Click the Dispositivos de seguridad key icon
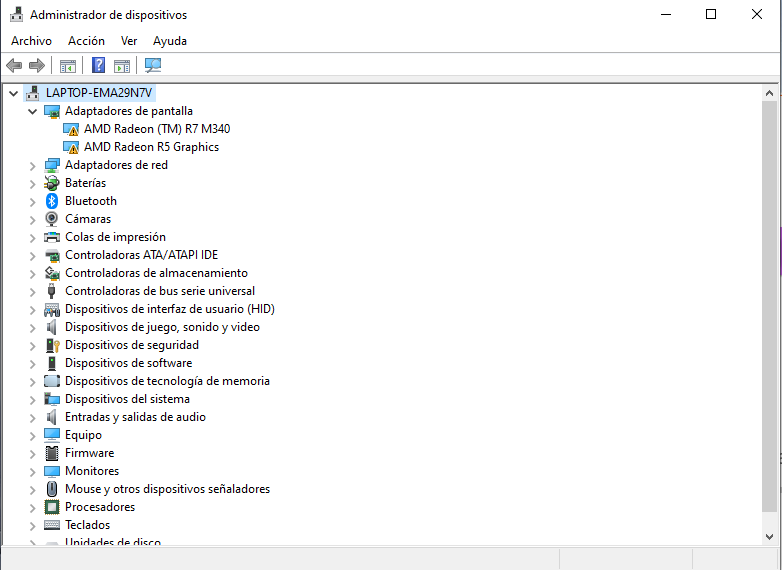782x570 pixels. coord(52,345)
